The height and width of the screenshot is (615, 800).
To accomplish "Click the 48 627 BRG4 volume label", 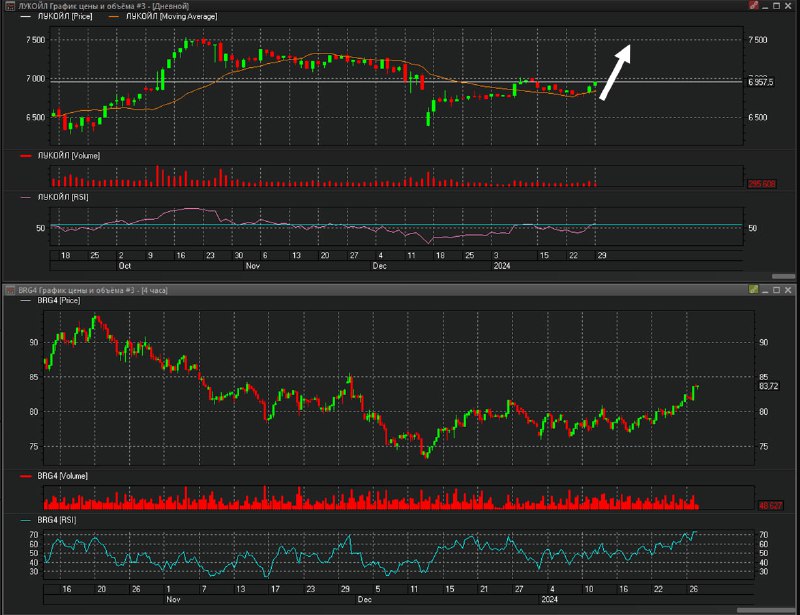I will coord(770,505).
